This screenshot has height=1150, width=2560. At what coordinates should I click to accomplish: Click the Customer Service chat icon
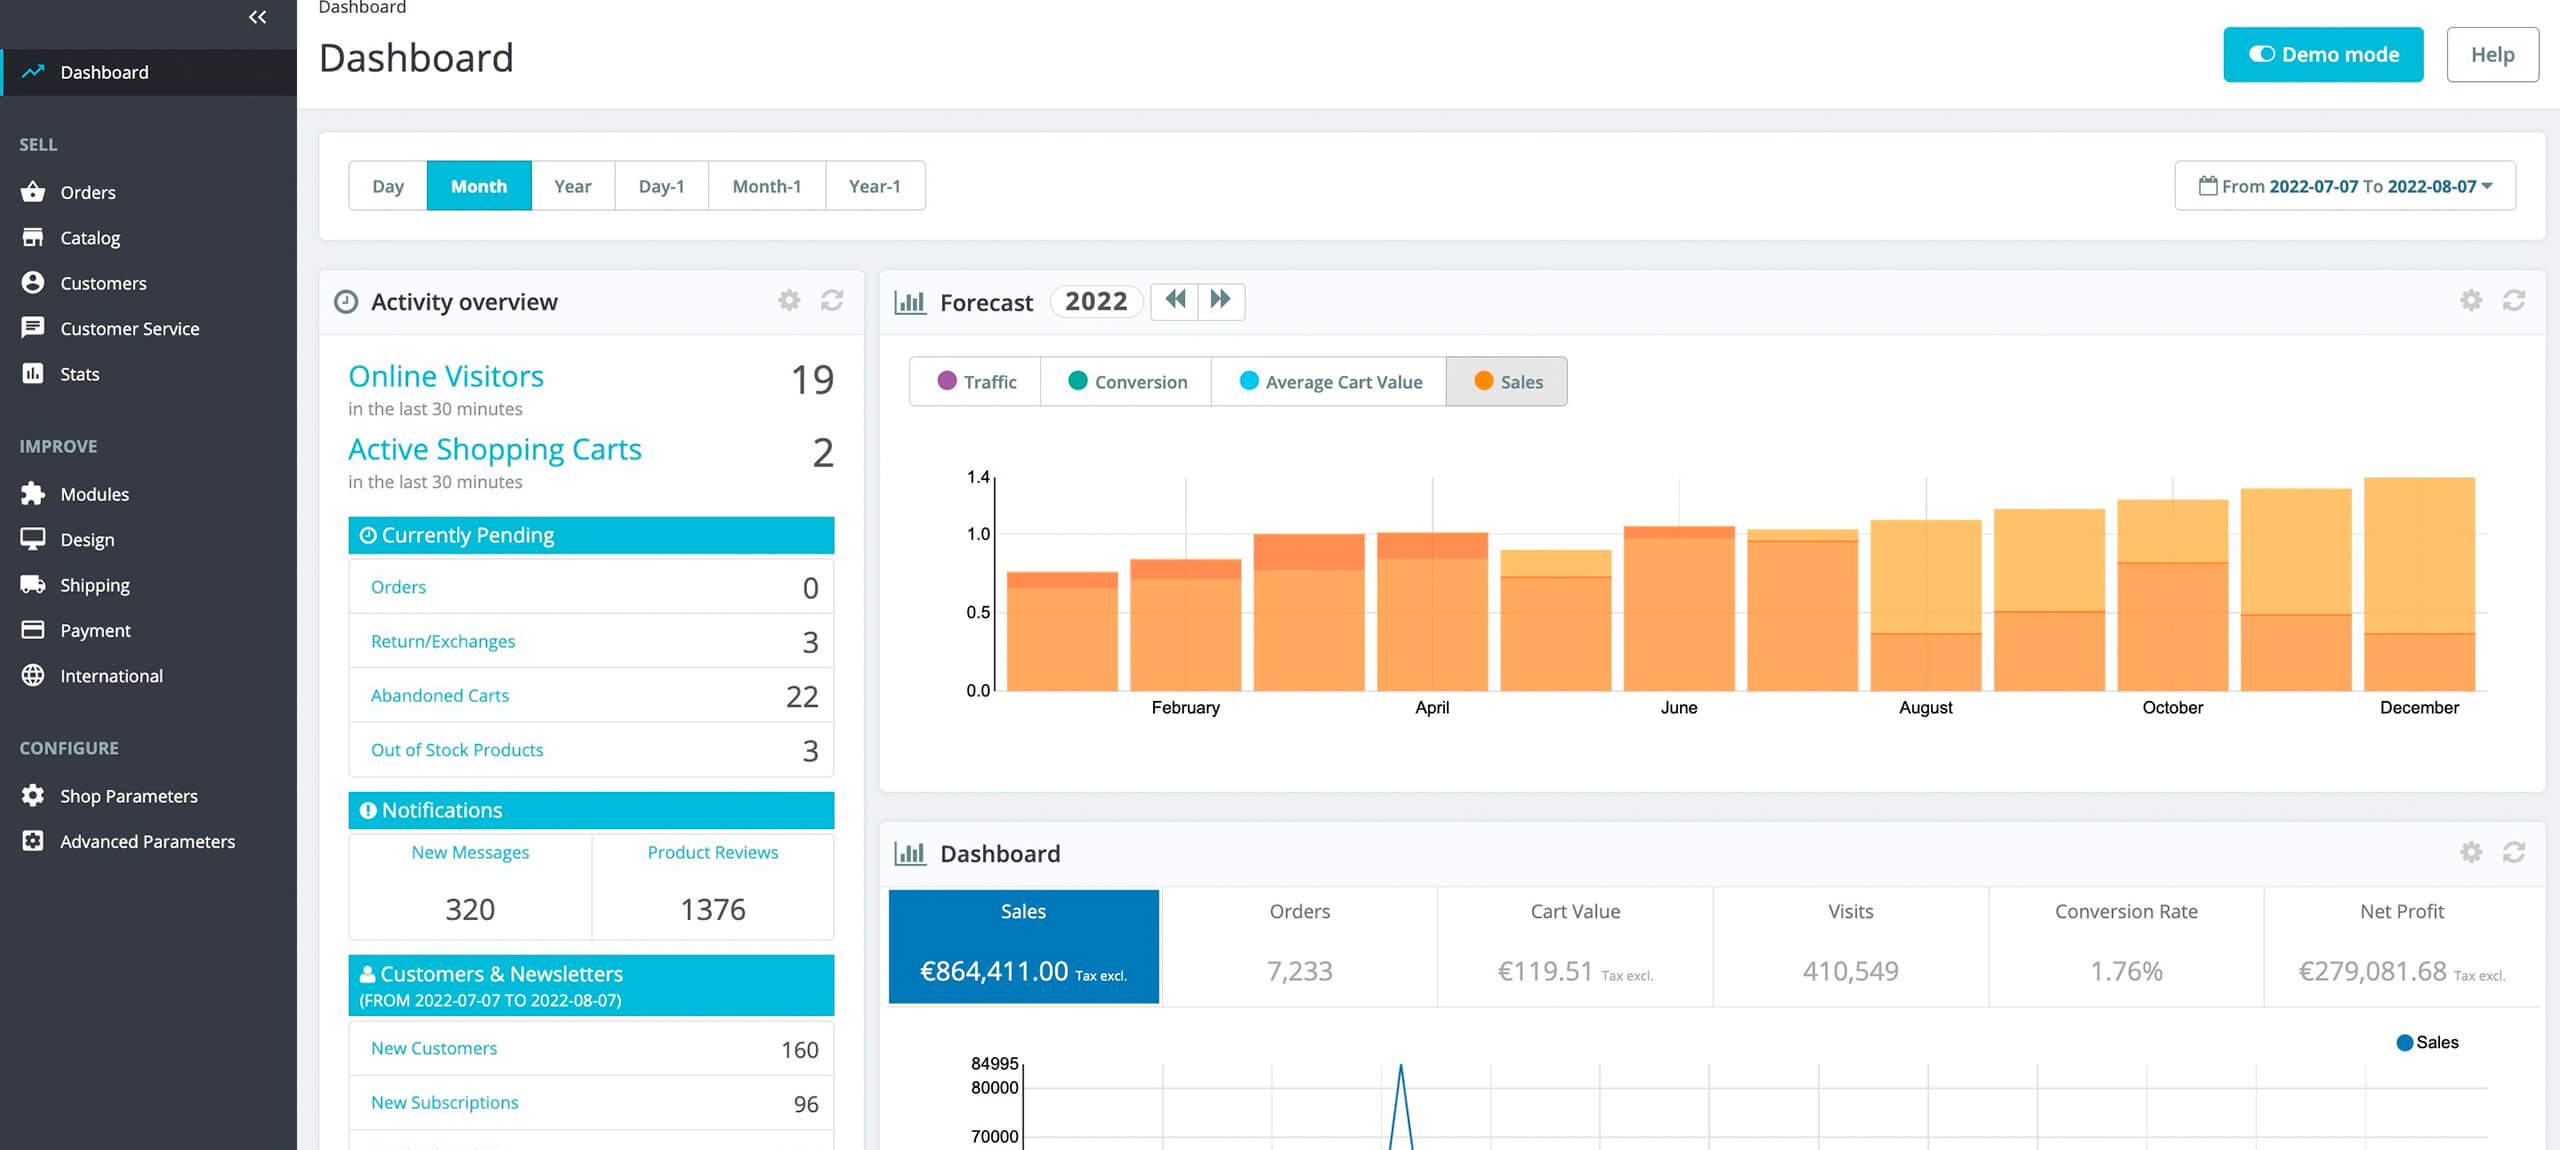click(x=33, y=328)
